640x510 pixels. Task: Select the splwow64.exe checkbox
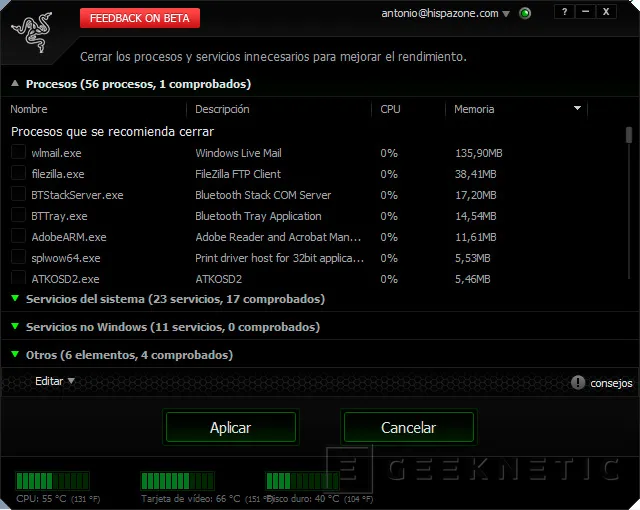point(18,257)
